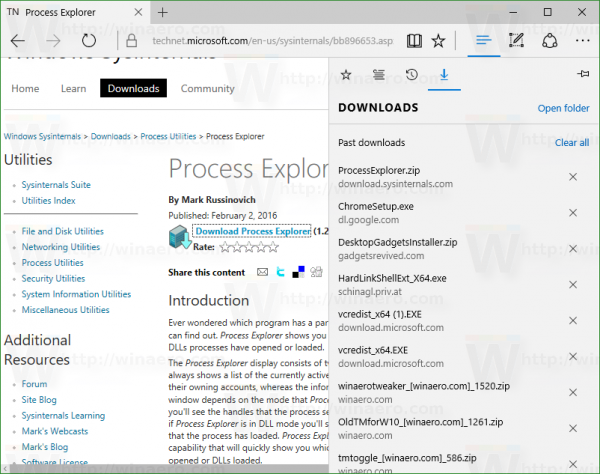This screenshot has height=474, width=600.
Task: Open the More actions ellipsis menu
Action: pos(582,41)
